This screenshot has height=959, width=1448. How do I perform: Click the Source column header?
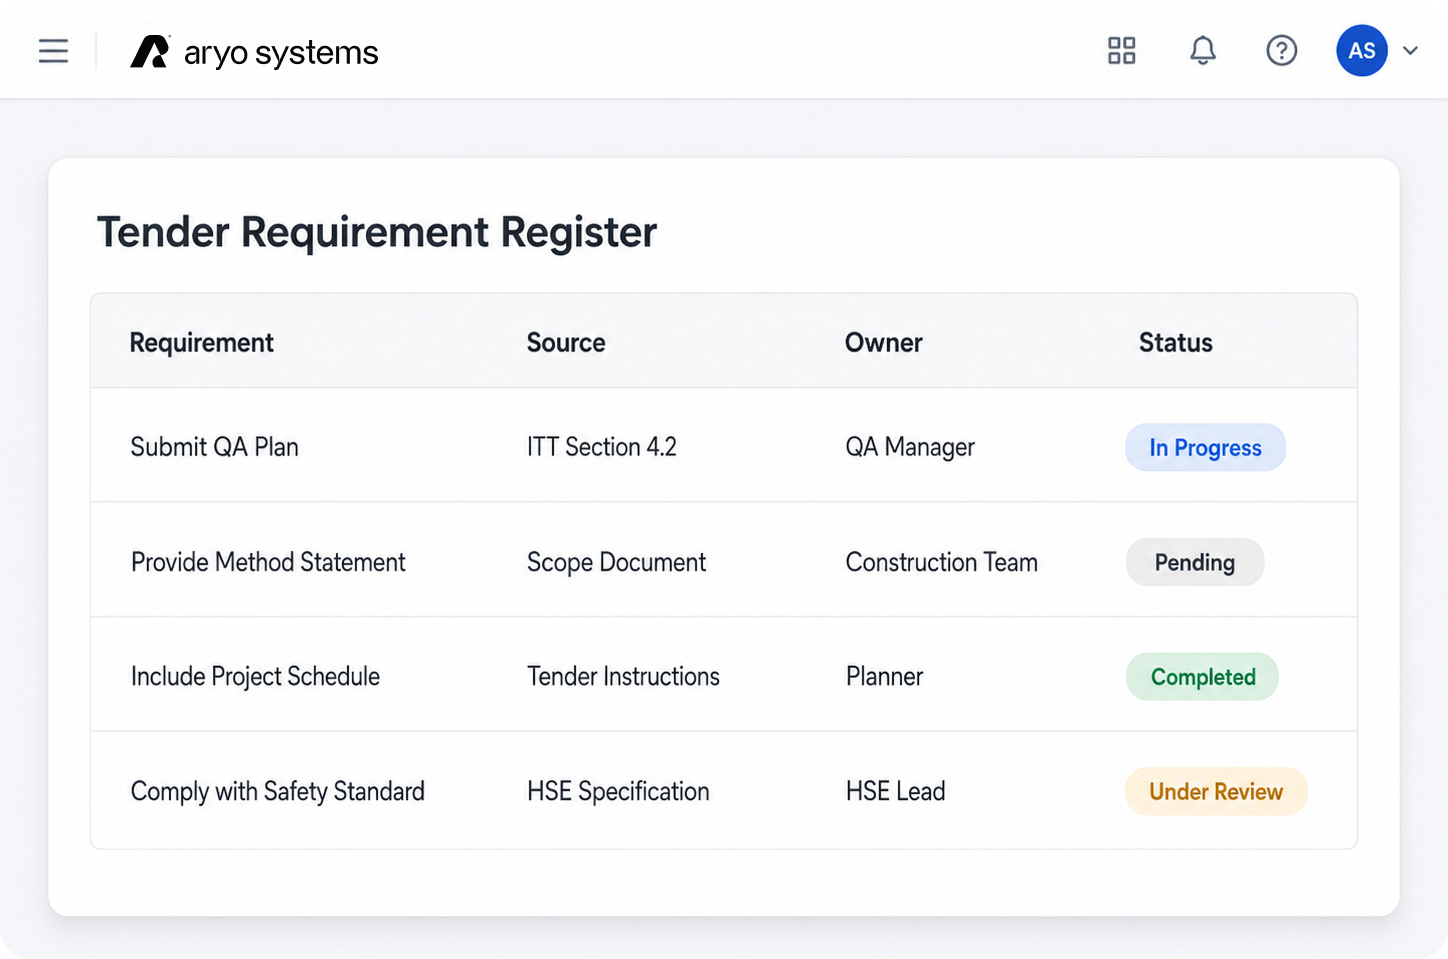tap(566, 343)
